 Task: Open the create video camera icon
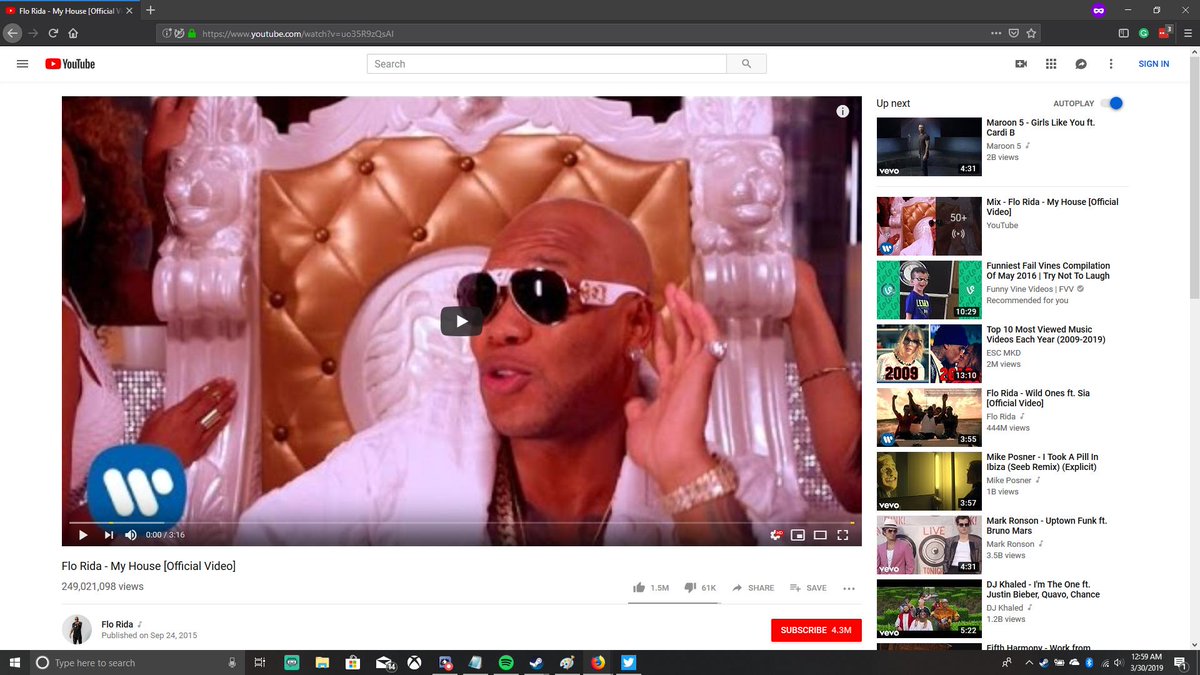(x=1021, y=64)
